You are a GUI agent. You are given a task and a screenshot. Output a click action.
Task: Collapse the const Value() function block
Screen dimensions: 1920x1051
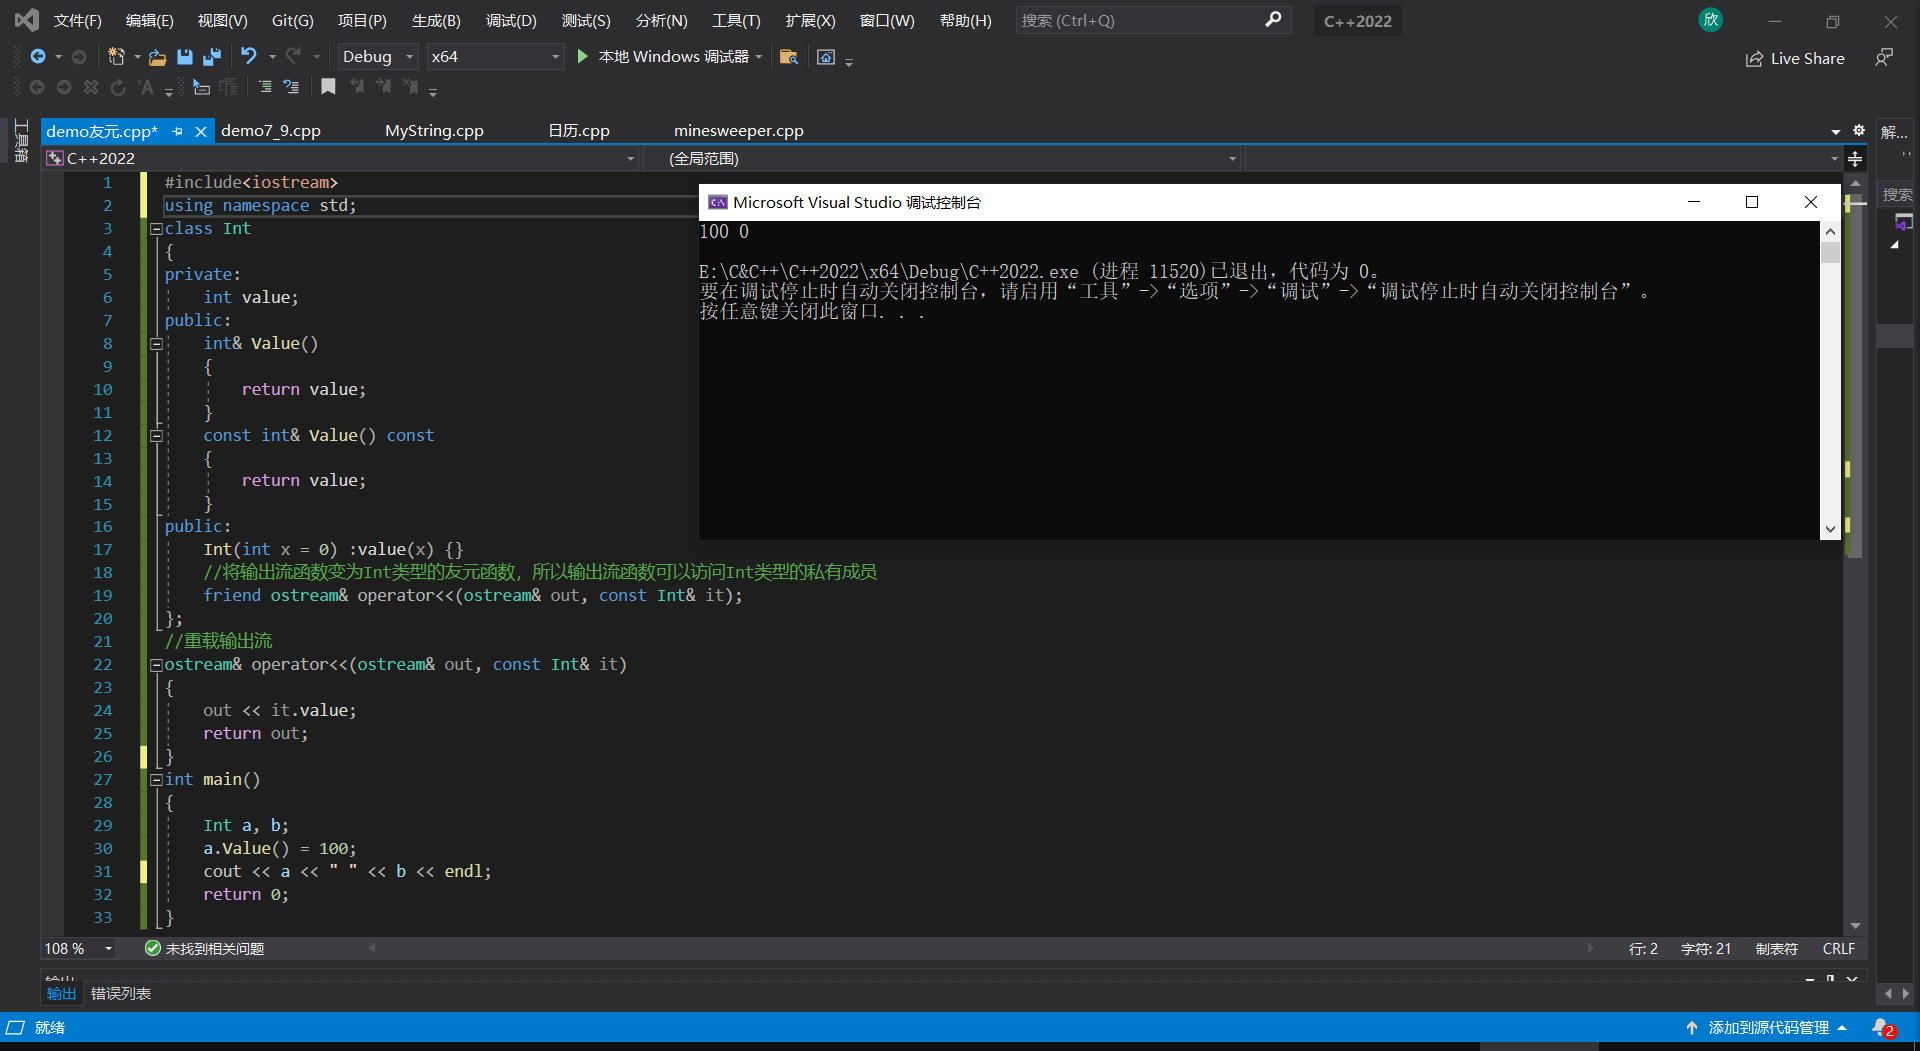(x=156, y=436)
